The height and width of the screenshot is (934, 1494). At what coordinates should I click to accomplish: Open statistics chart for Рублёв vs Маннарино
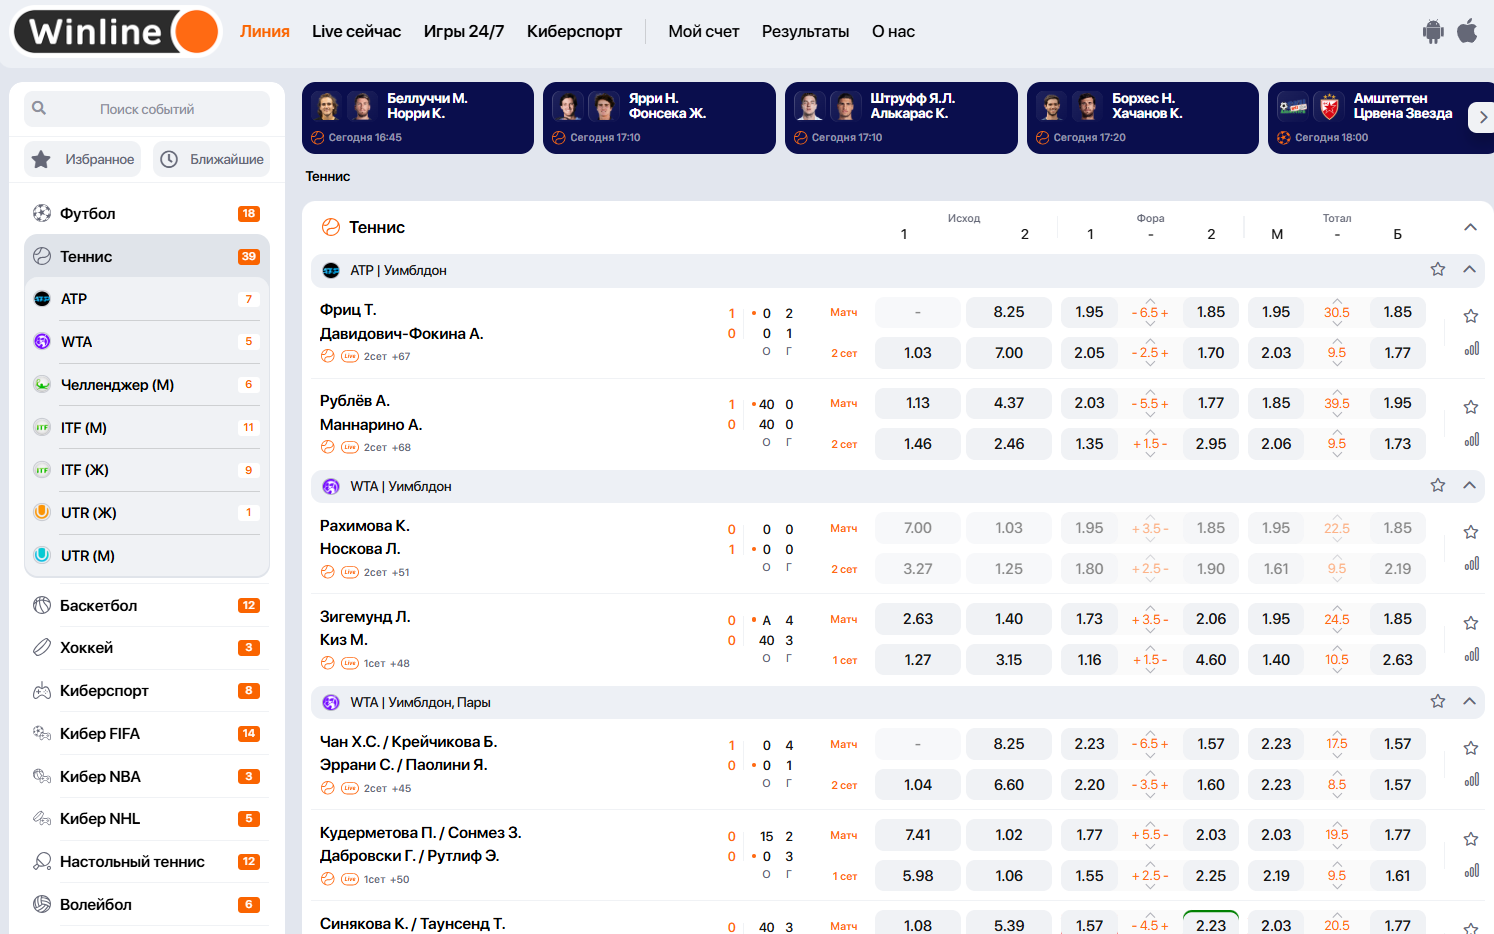[1471, 440]
